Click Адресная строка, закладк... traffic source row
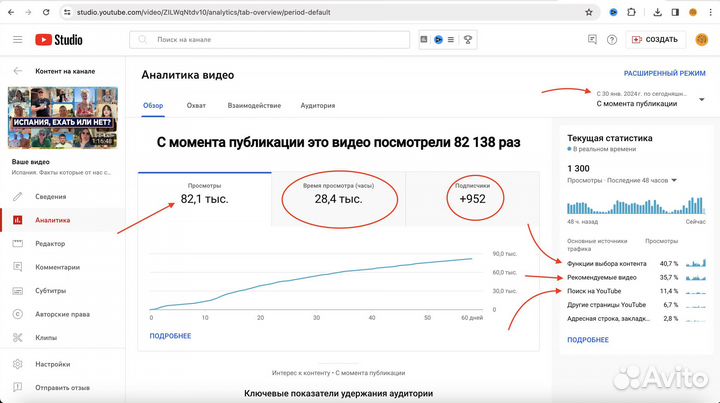The height and width of the screenshot is (403, 720). (x=636, y=319)
